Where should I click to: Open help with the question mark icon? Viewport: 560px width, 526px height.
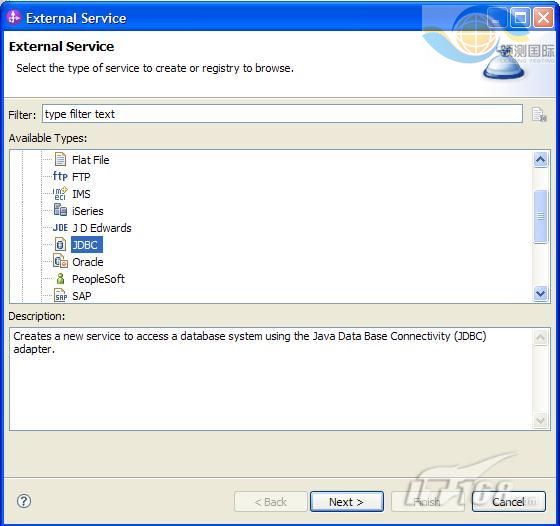(x=24, y=501)
